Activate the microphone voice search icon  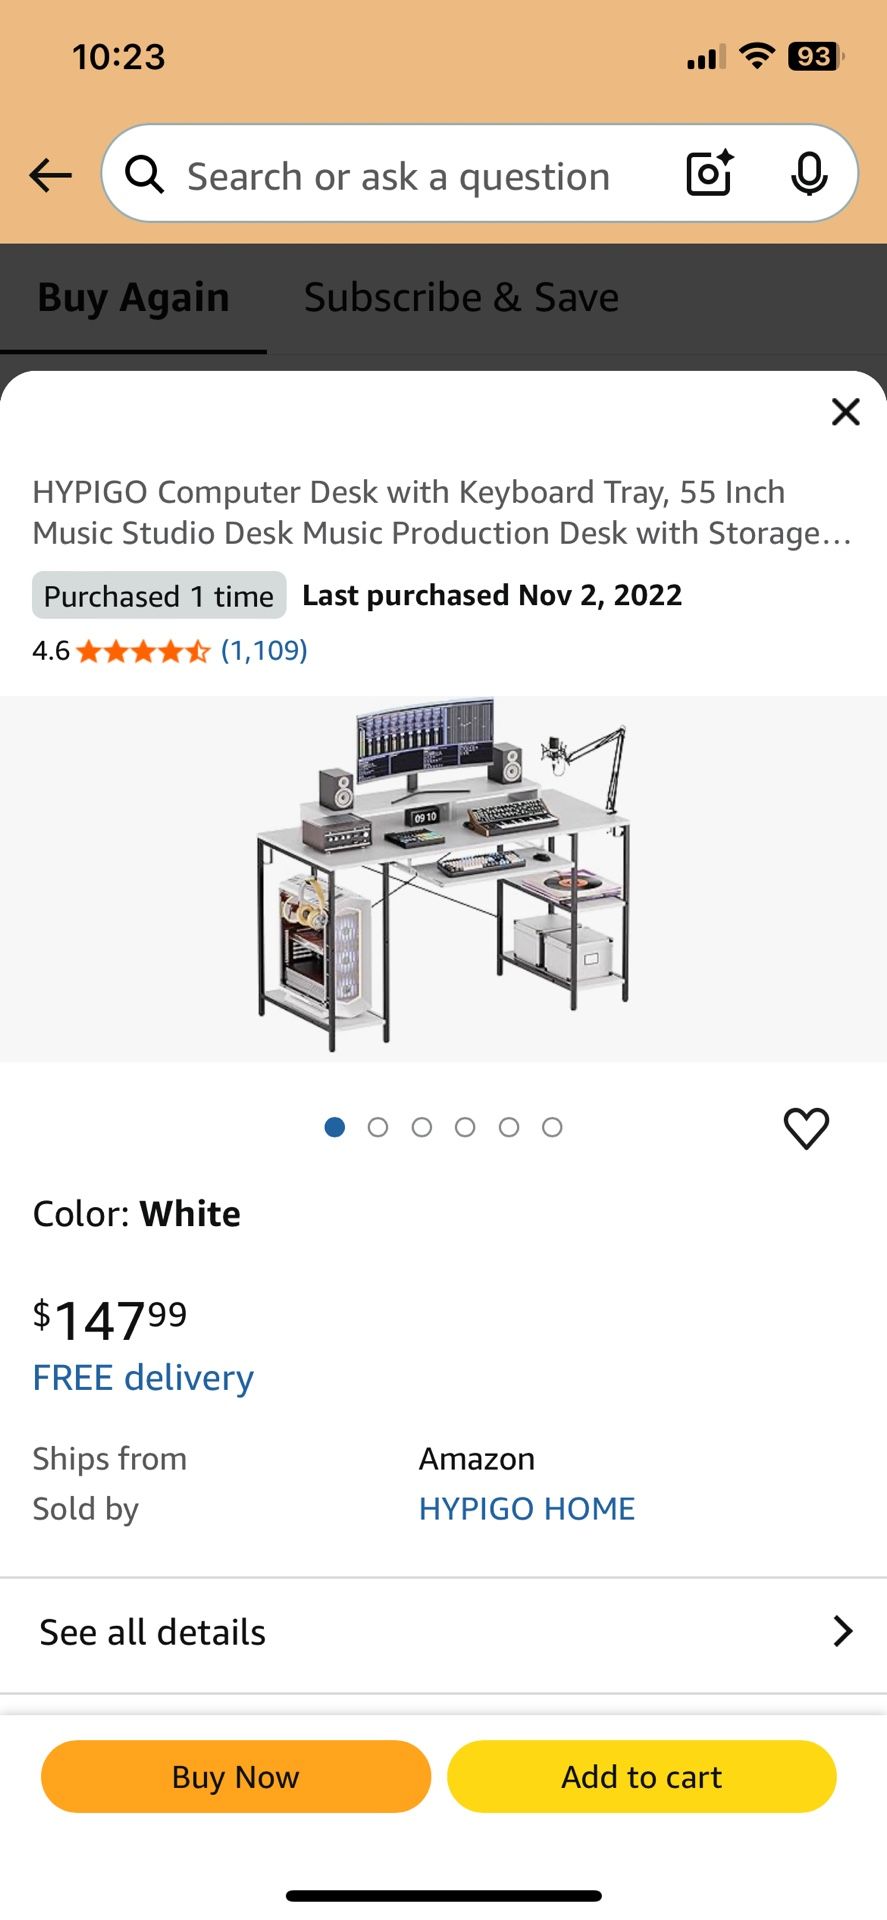coord(808,173)
